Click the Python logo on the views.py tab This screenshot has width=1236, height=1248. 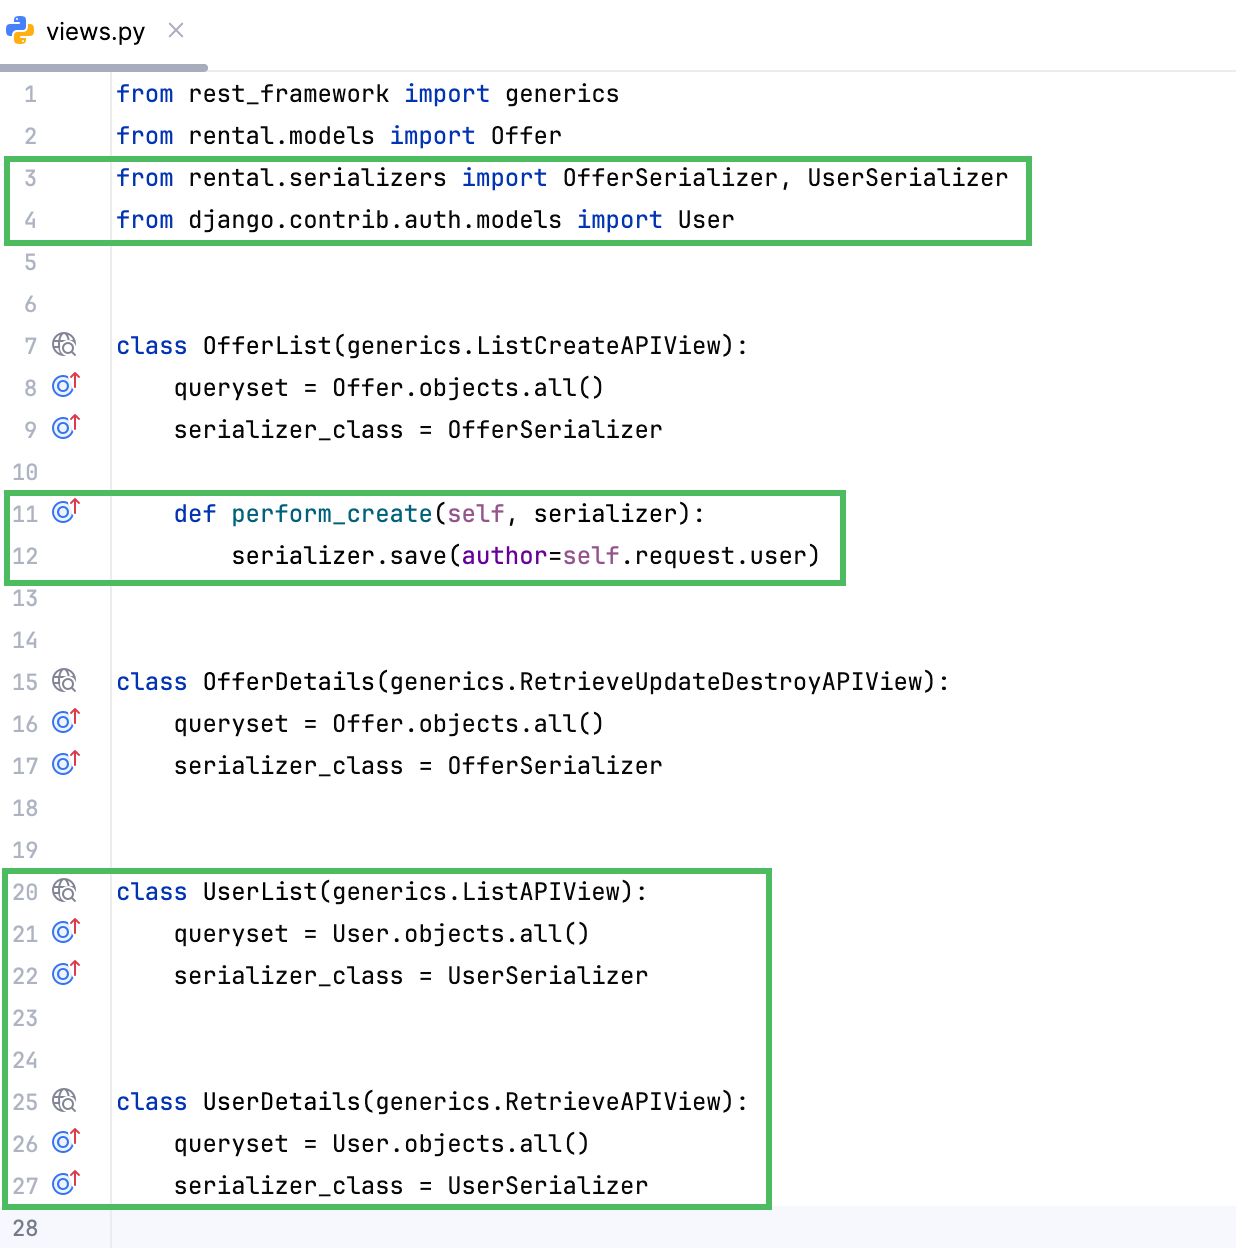[x=21, y=30]
